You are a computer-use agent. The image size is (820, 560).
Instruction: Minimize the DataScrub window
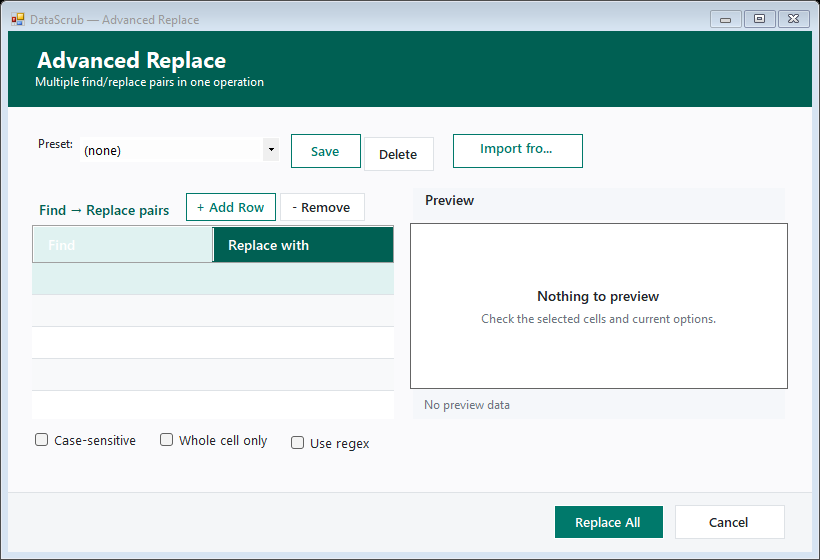click(725, 19)
